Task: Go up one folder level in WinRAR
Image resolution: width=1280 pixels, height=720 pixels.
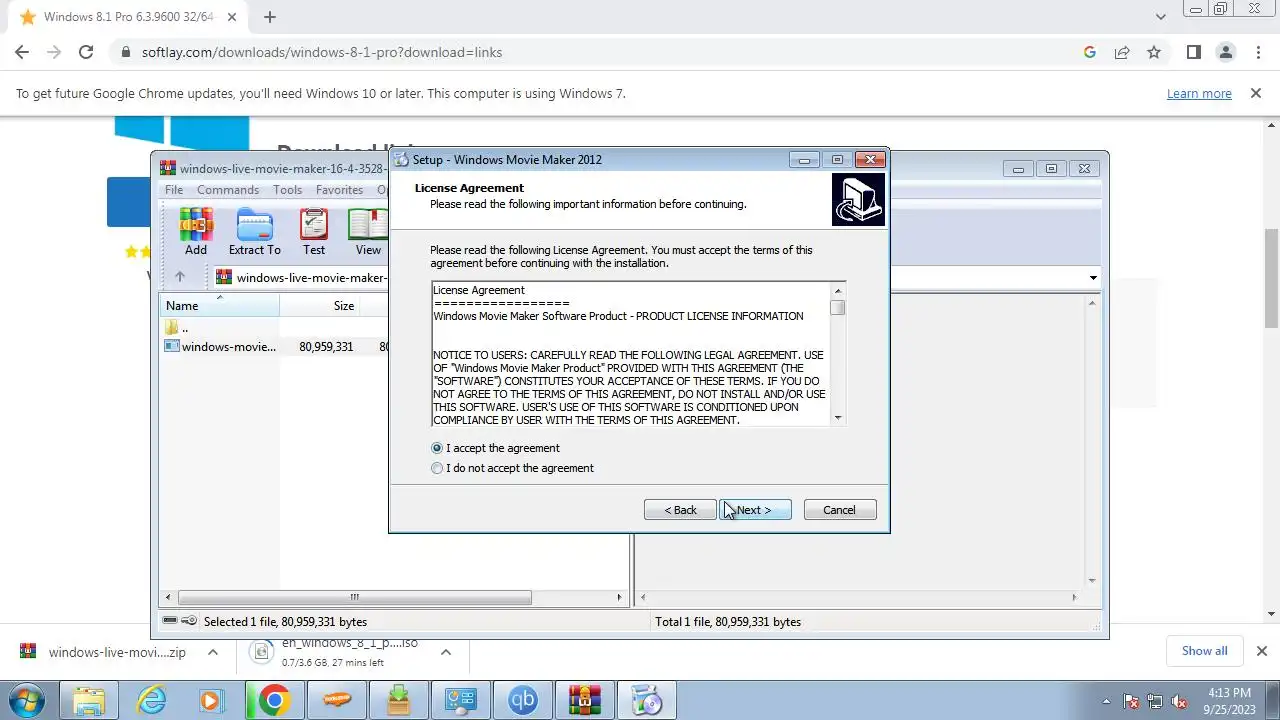Action: tap(180, 277)
